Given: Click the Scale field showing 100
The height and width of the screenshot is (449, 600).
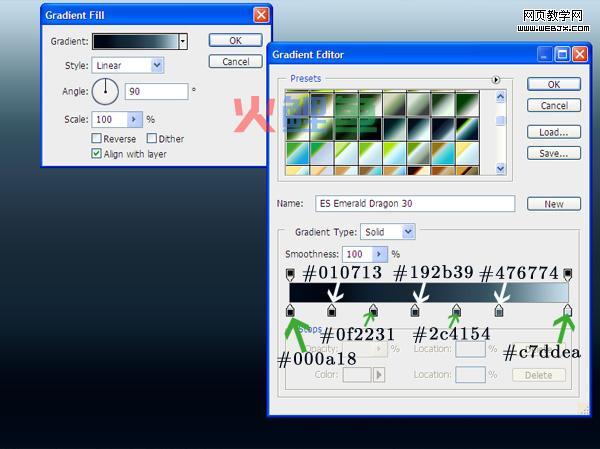Looking at the screenshot, I should tap(109, 119).
